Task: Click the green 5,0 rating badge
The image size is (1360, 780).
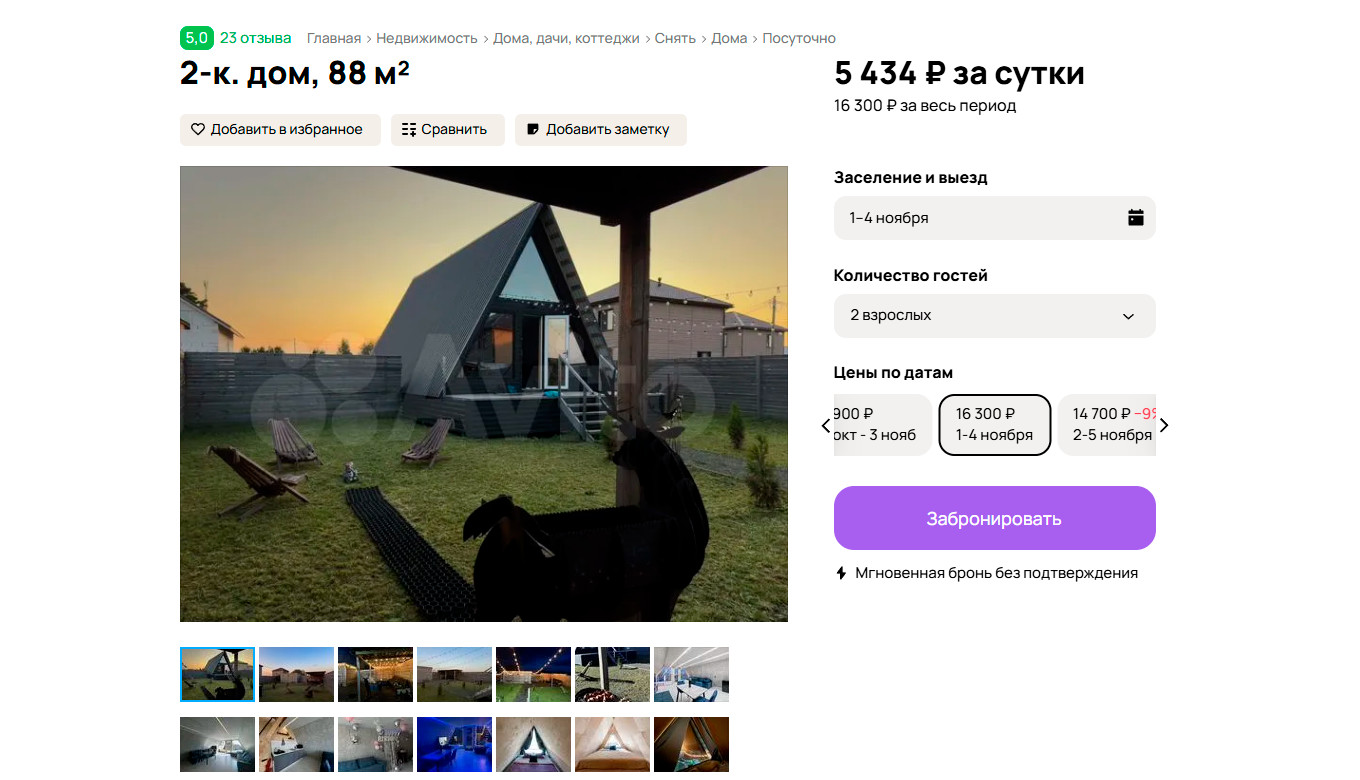Action: click(x=196, y=38)
